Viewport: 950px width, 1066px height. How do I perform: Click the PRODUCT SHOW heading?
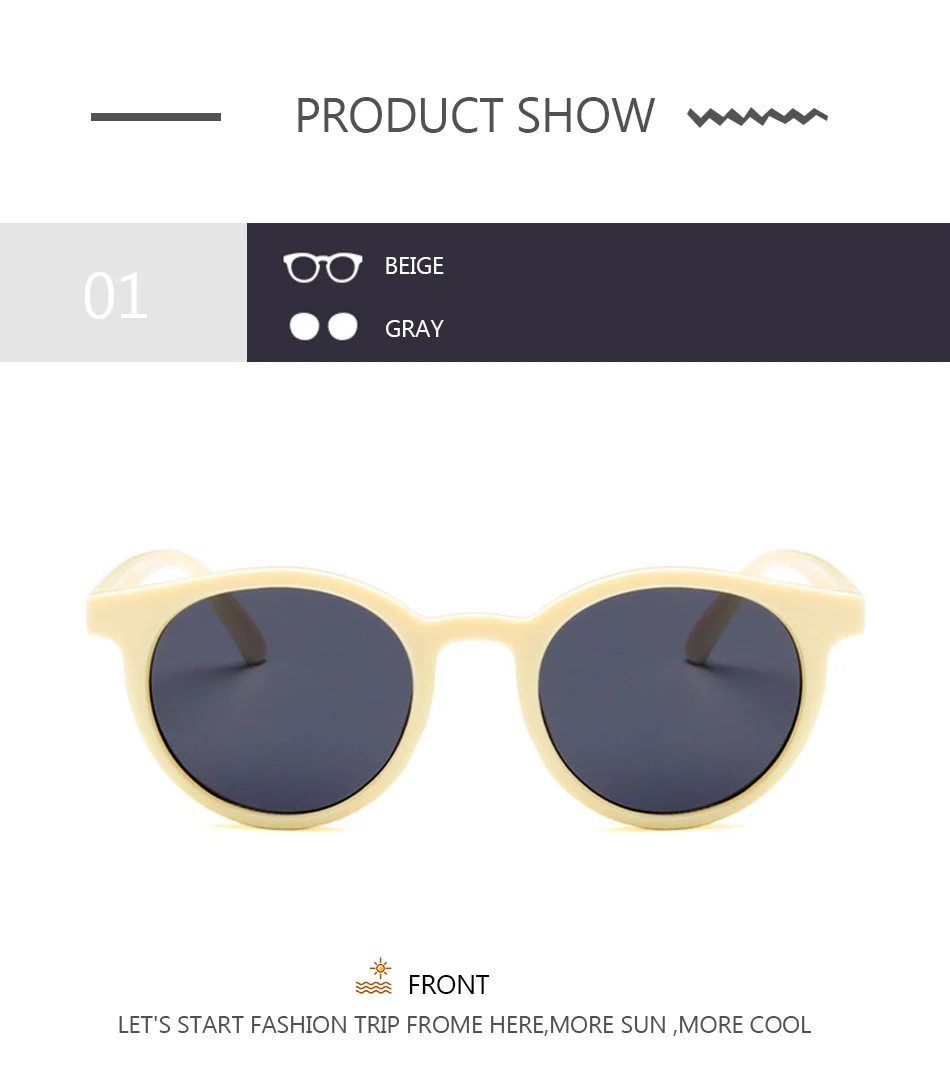pyautogui.click(x=475, y=116)
